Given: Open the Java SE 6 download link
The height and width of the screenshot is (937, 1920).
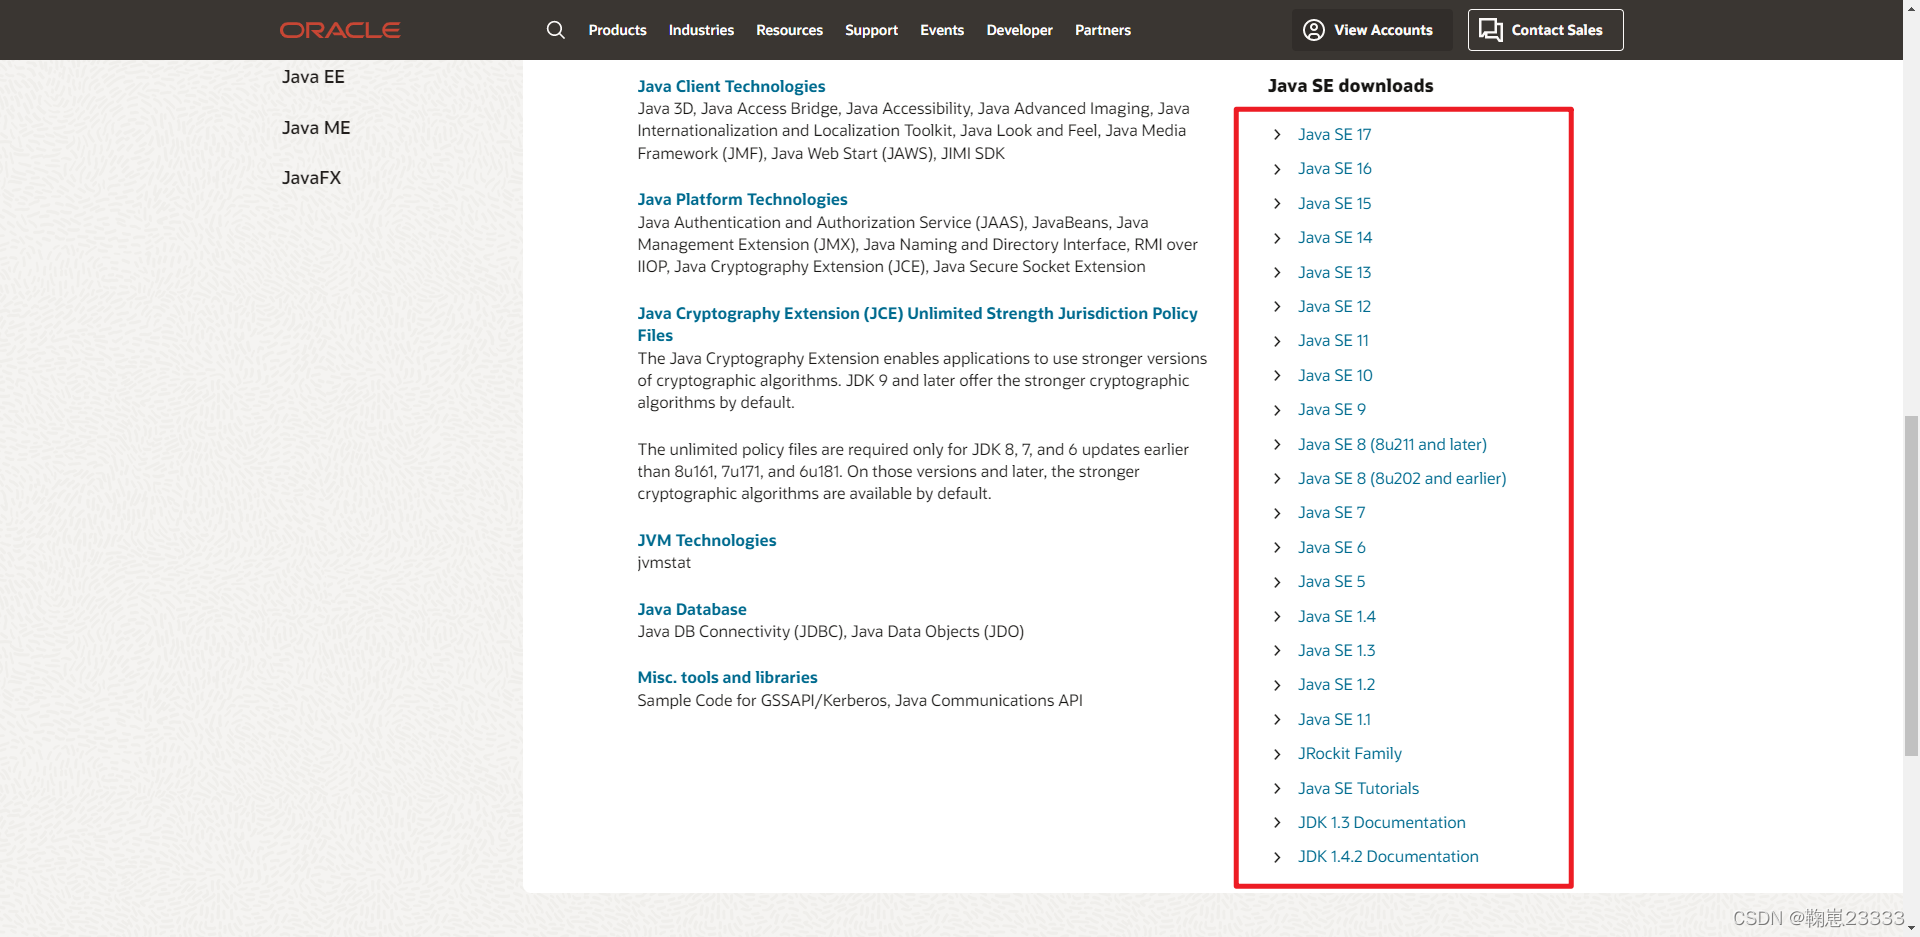Looking at the screenshot, I should coord(1331,547).
